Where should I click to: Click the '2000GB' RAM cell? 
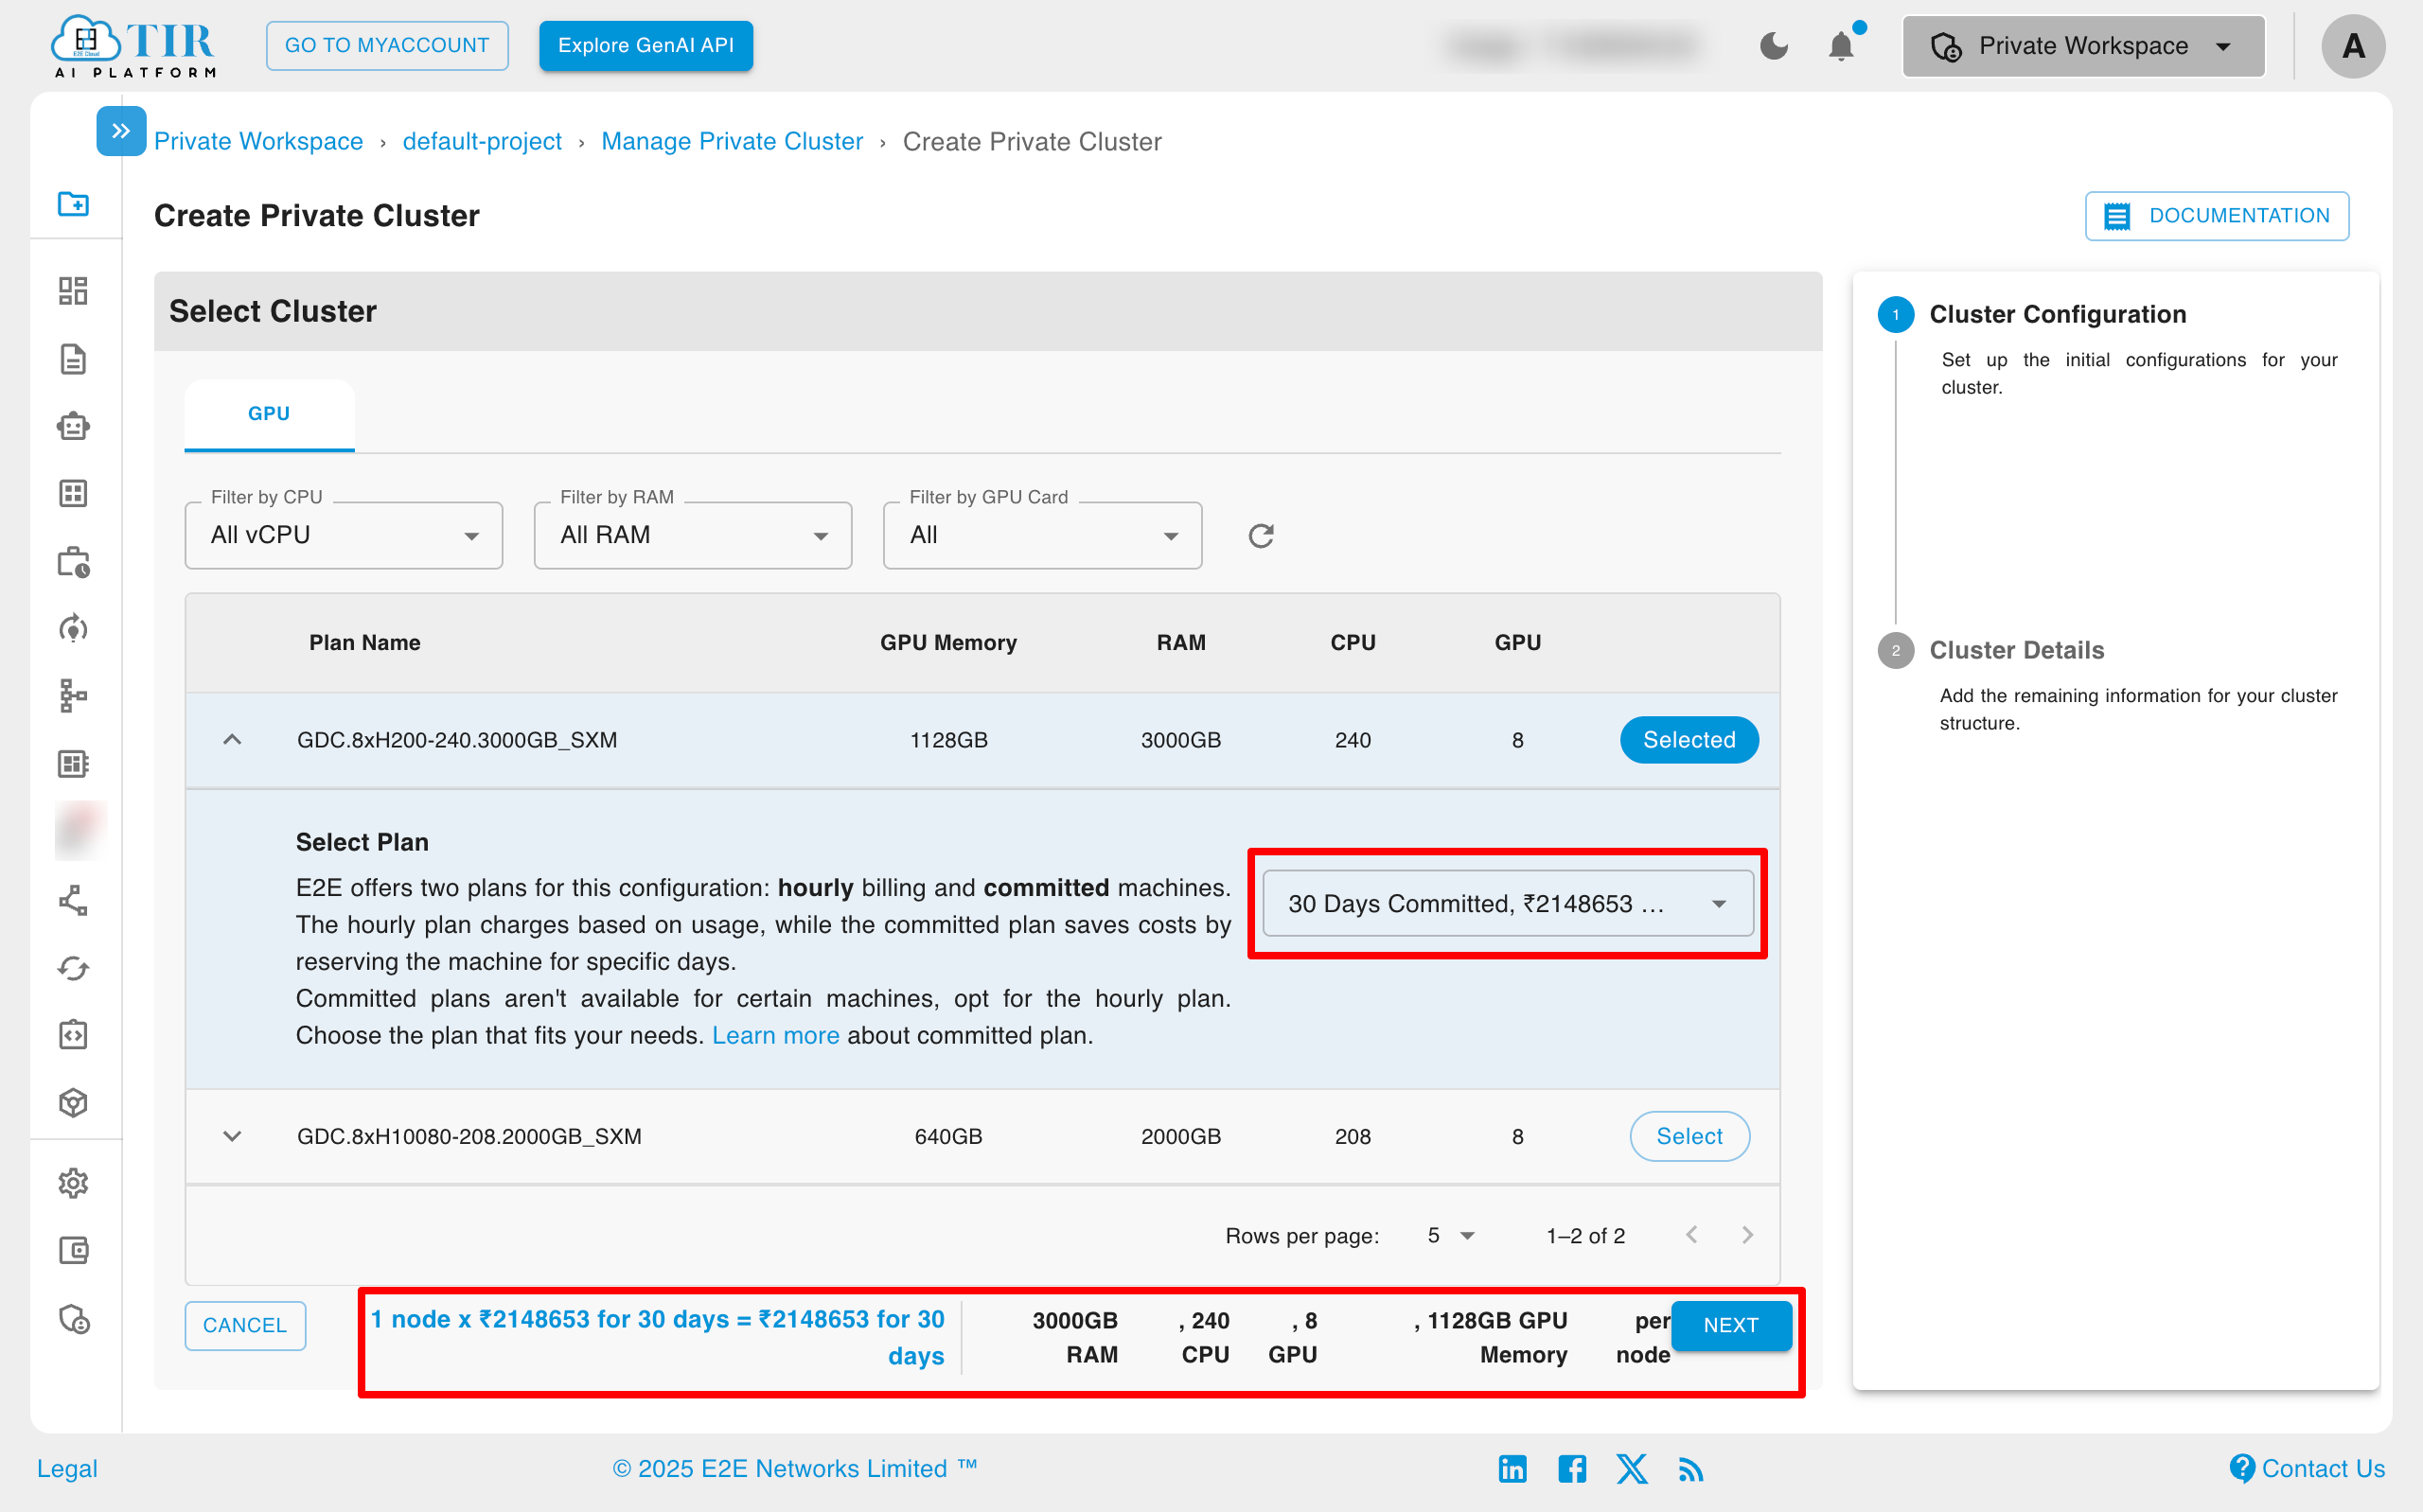(x=1180, y=1136)
